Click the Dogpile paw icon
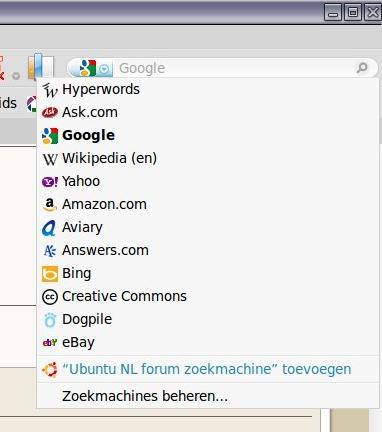 [50, 320]
